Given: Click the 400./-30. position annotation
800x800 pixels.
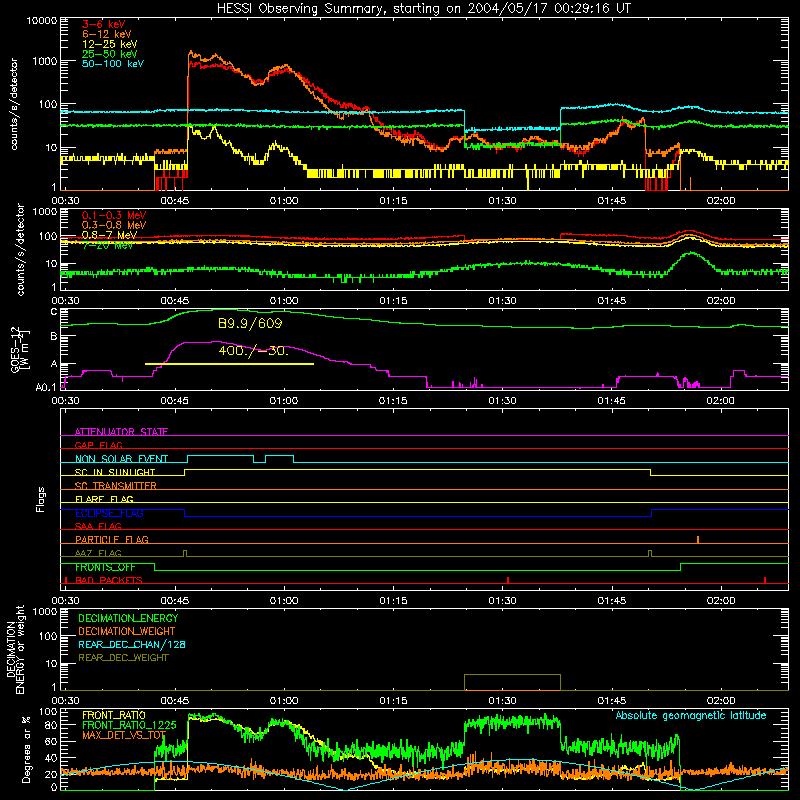Looking at the screenshot, I should [x=254, y=351].
